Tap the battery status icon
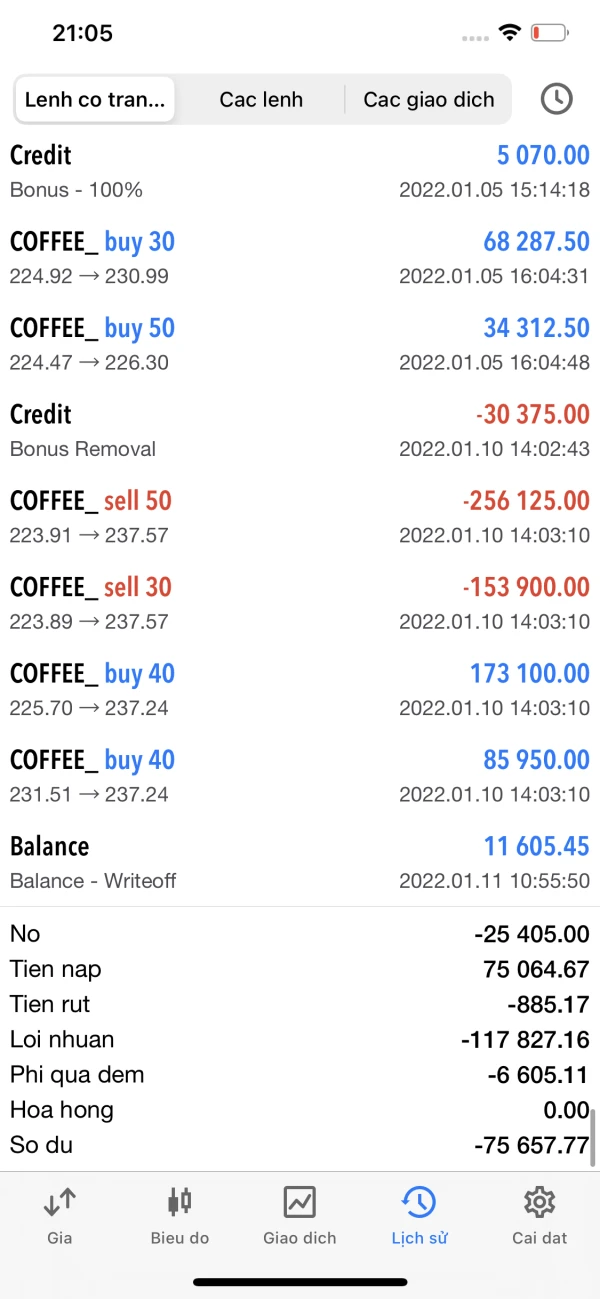The image size is (600, 1299). 550,33
